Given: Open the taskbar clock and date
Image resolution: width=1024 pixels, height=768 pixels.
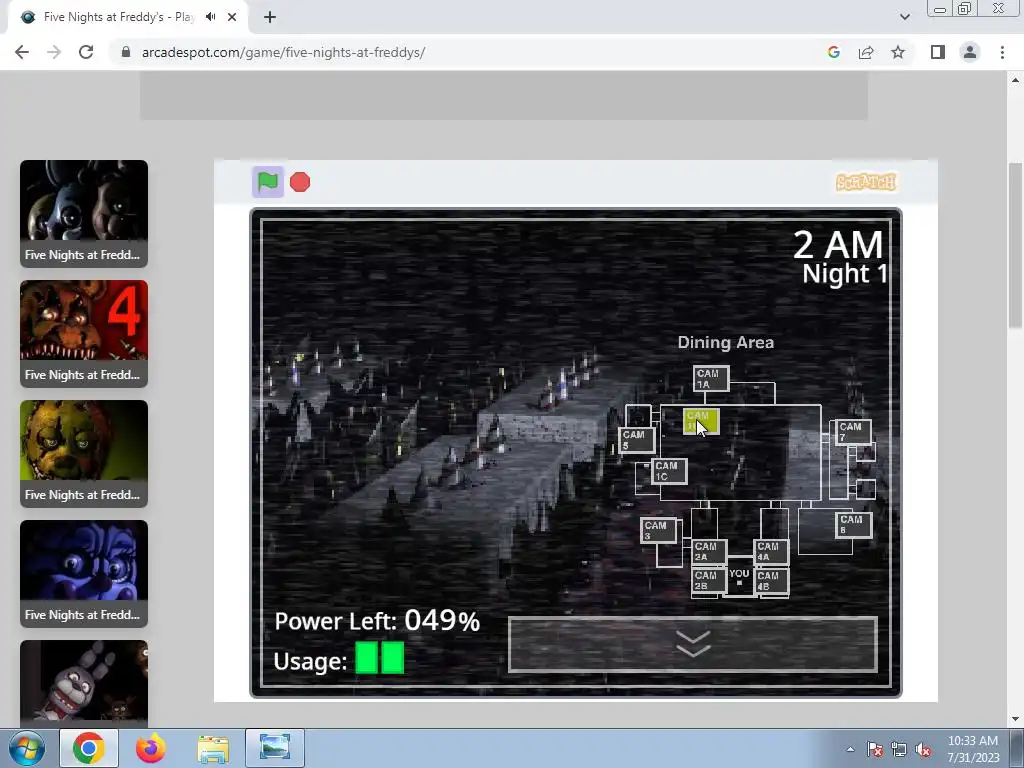Looking at the screenshot, I should (x=973, y=749).
